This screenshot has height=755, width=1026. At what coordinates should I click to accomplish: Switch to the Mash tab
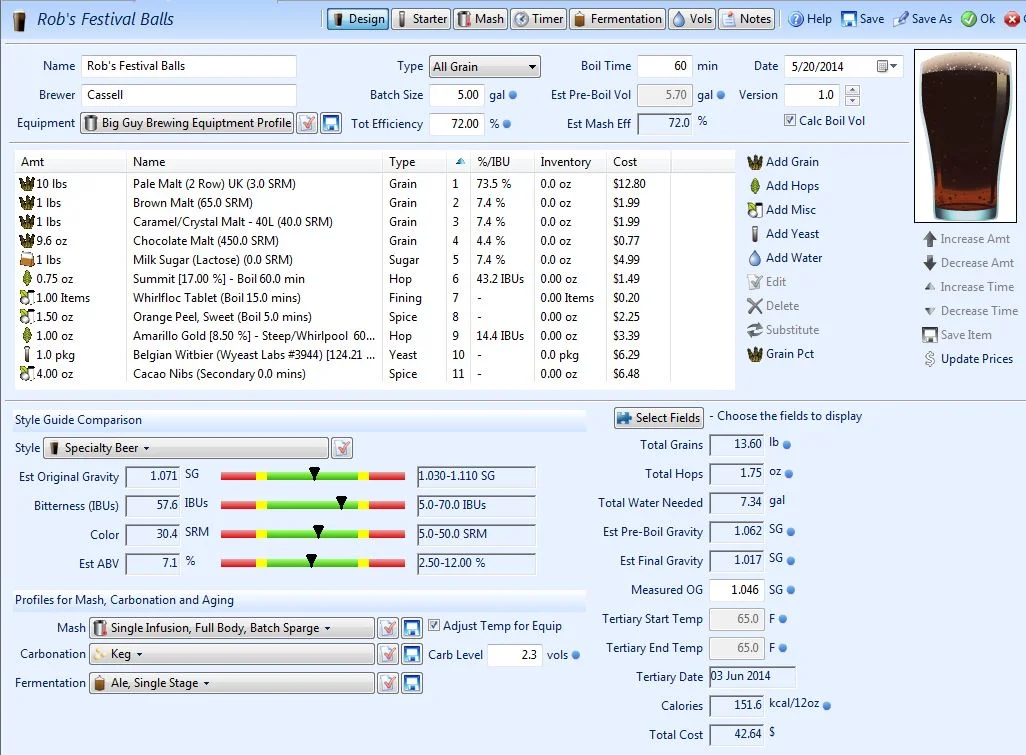pos(481,19)
